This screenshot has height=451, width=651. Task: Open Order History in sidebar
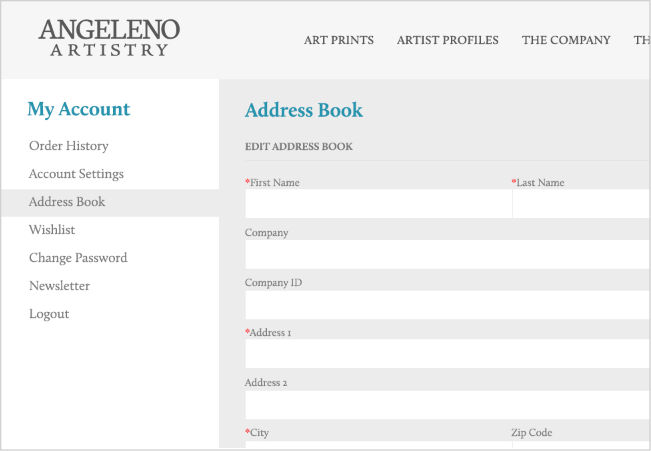click(69, 146)
